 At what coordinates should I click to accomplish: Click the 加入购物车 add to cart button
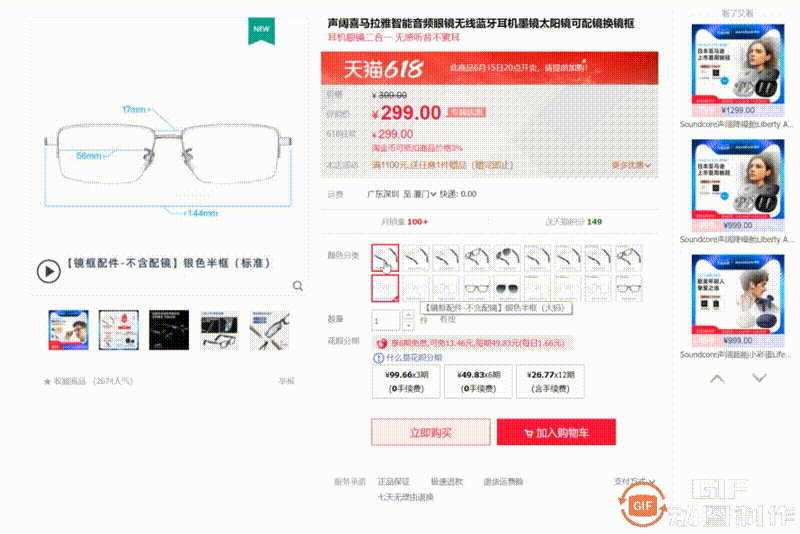point(556,432)
